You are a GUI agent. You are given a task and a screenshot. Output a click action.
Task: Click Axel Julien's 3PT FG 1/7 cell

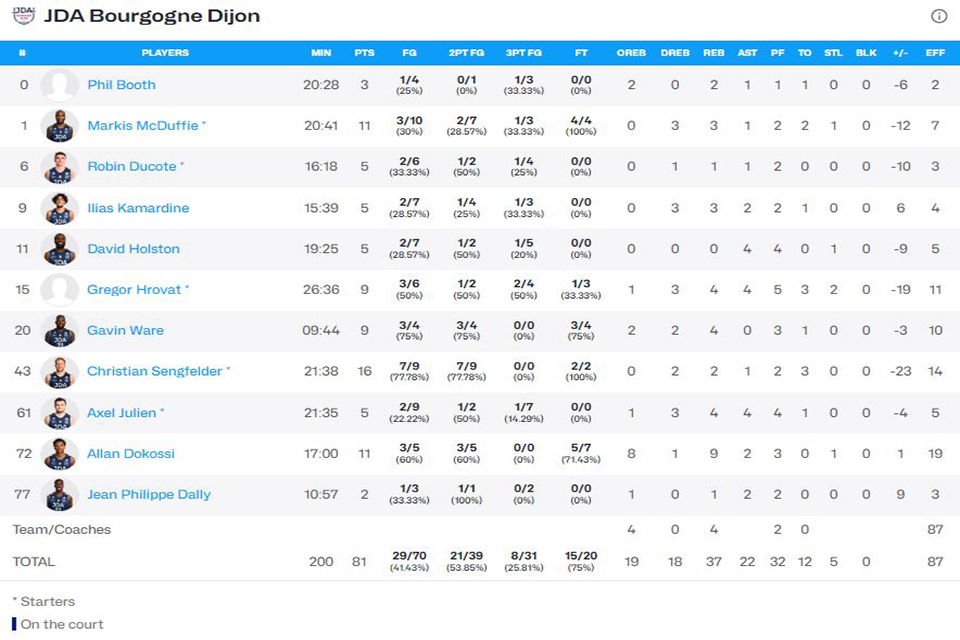tap(523, 412)
